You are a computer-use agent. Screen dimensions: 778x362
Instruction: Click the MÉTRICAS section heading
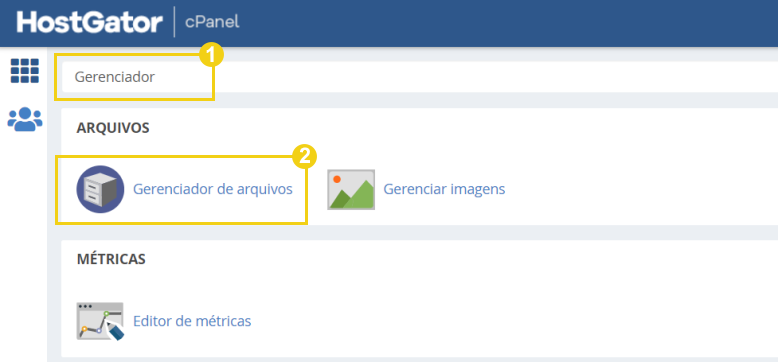111,259
